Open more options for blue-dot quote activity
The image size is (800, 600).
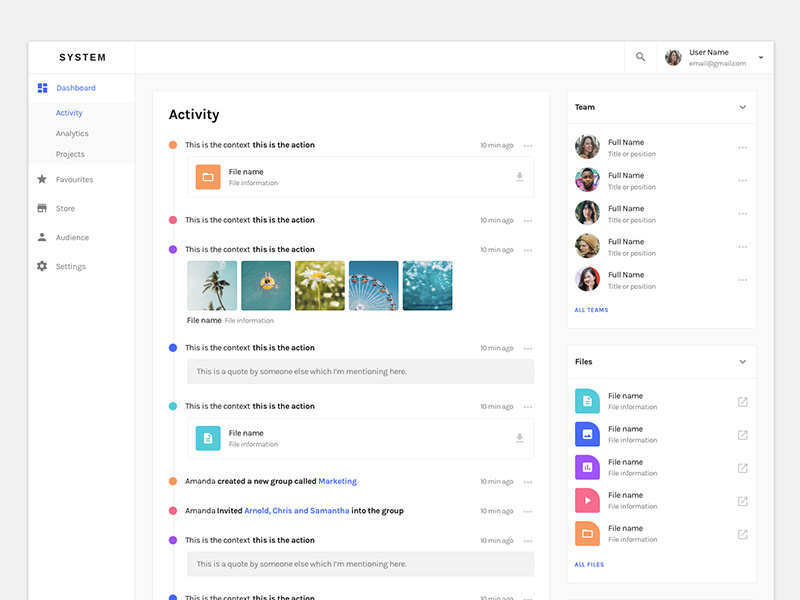pyautogui.click(x=528, y=349)
